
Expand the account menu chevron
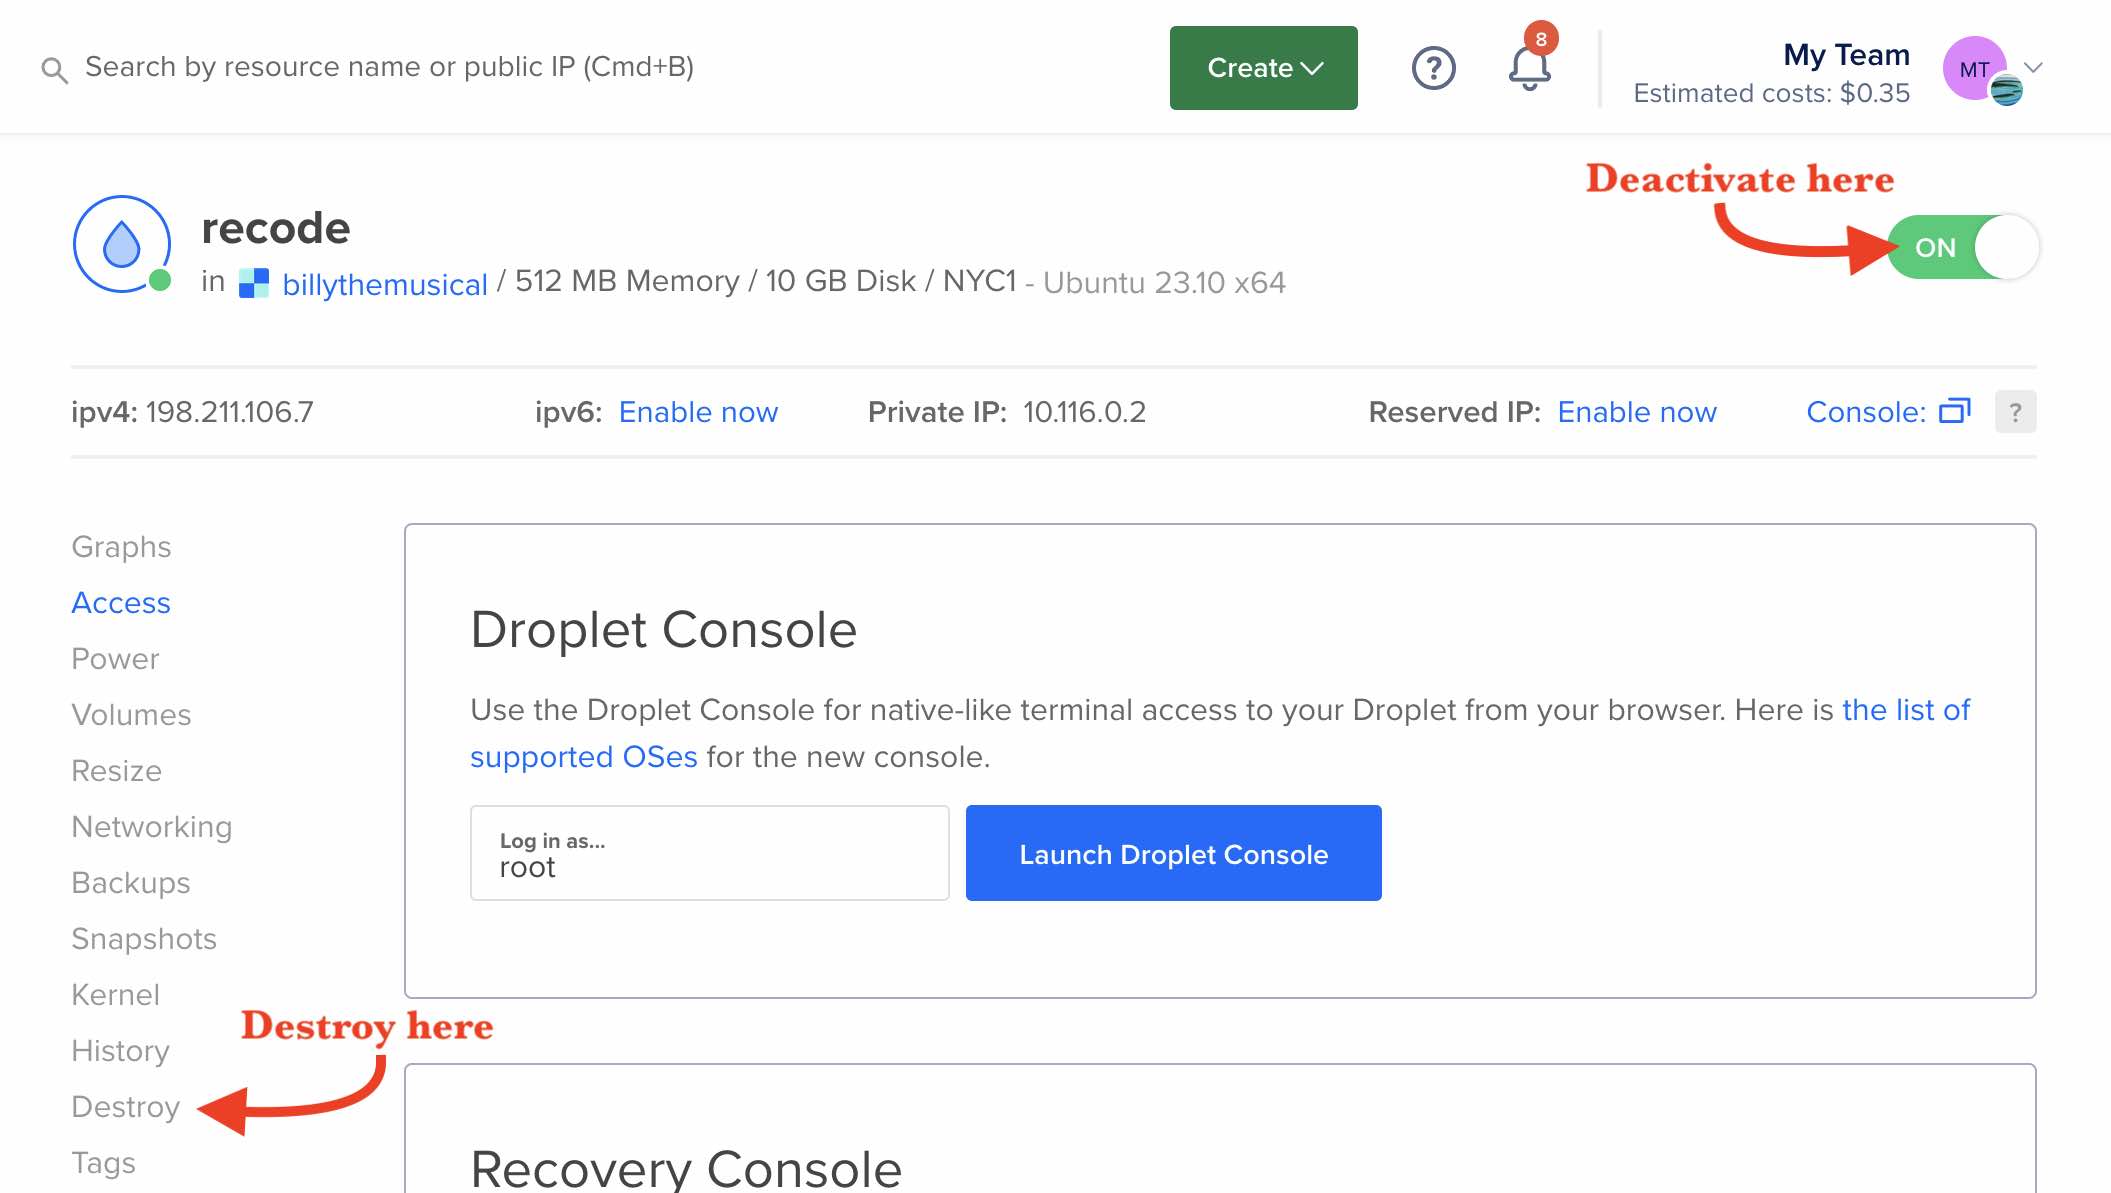2033,68
